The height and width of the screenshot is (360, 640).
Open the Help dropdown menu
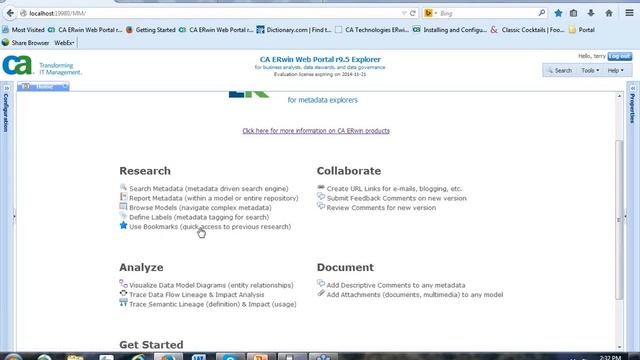click(616, 70)
